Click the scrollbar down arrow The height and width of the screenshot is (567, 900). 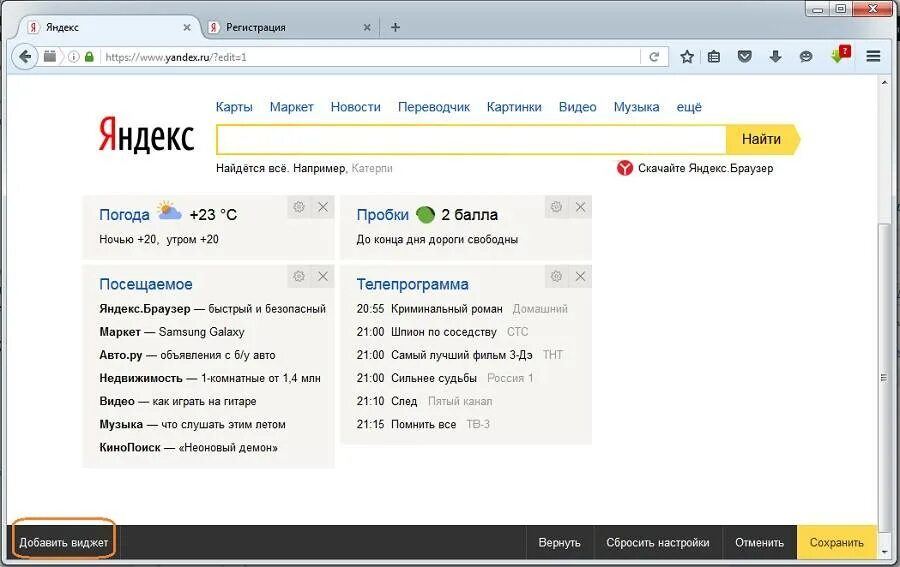point(884,552)
